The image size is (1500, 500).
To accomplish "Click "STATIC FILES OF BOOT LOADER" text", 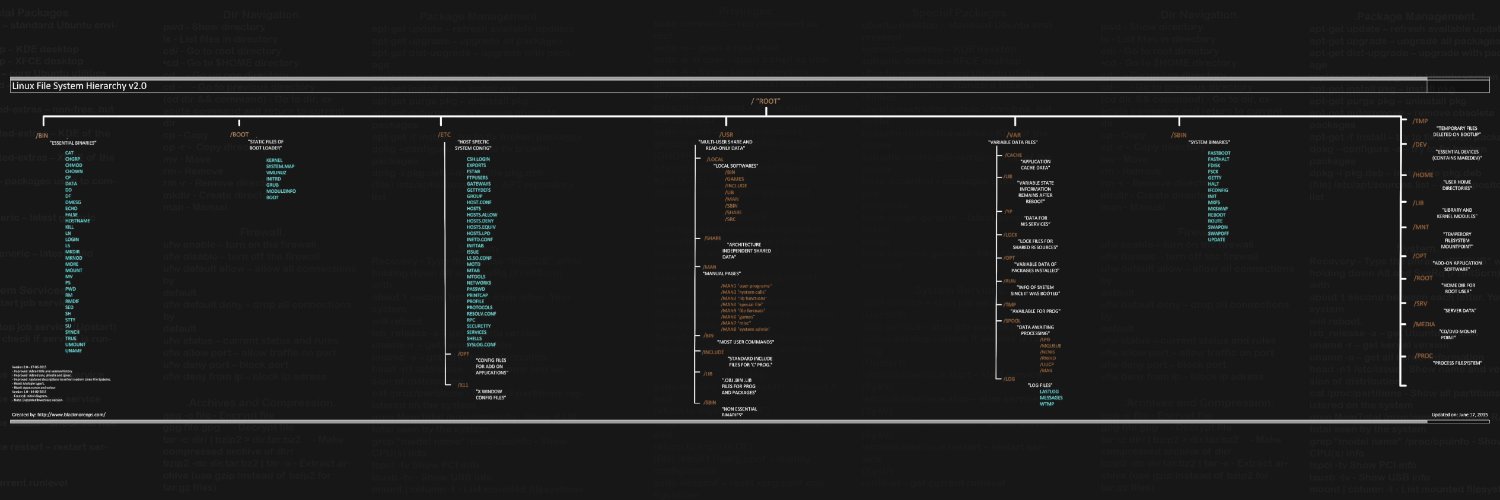I will [x=267, y=146].
